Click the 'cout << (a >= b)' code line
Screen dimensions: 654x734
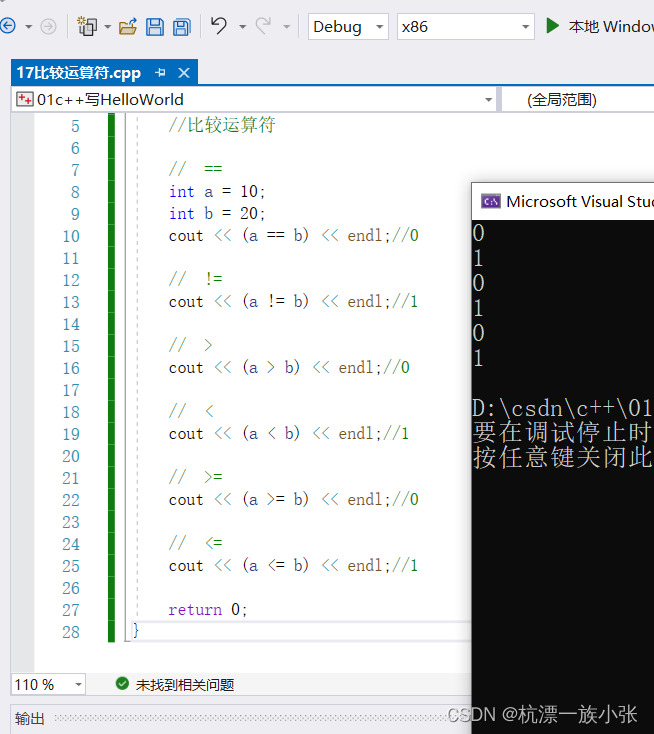coord(294,499)
